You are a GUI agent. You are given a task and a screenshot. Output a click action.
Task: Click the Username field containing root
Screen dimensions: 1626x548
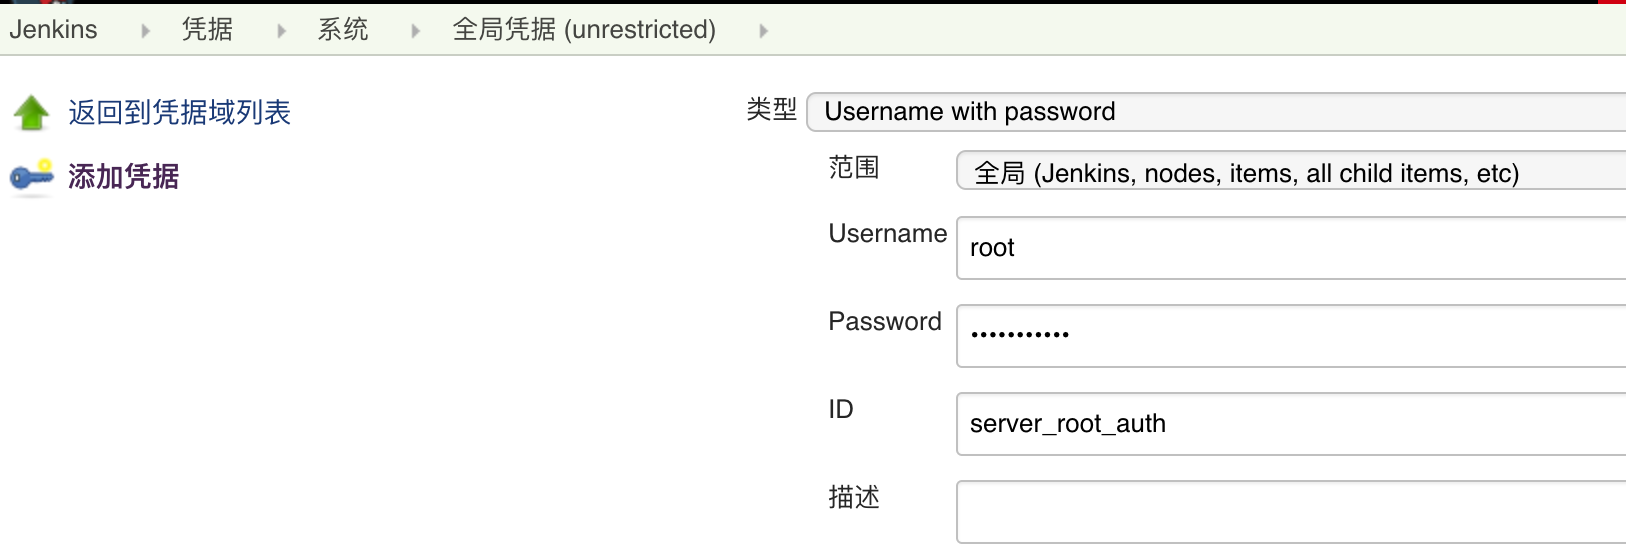[x=1290, y=248]
